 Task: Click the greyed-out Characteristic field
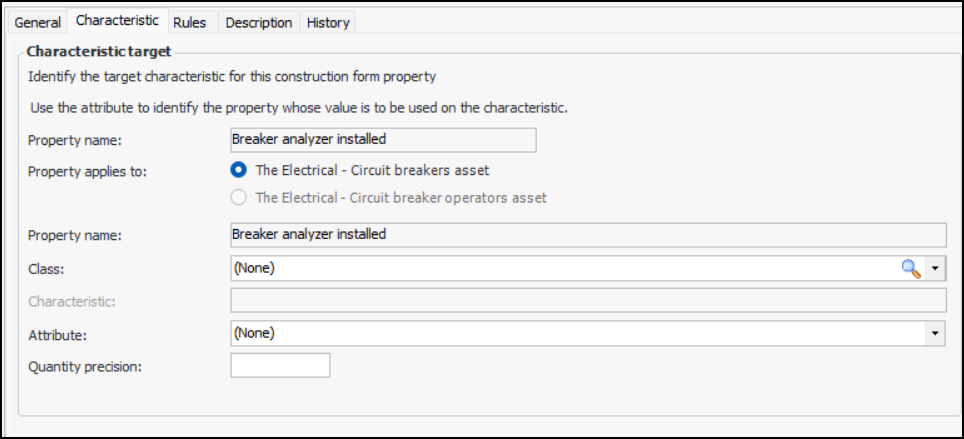coord(588,300)
